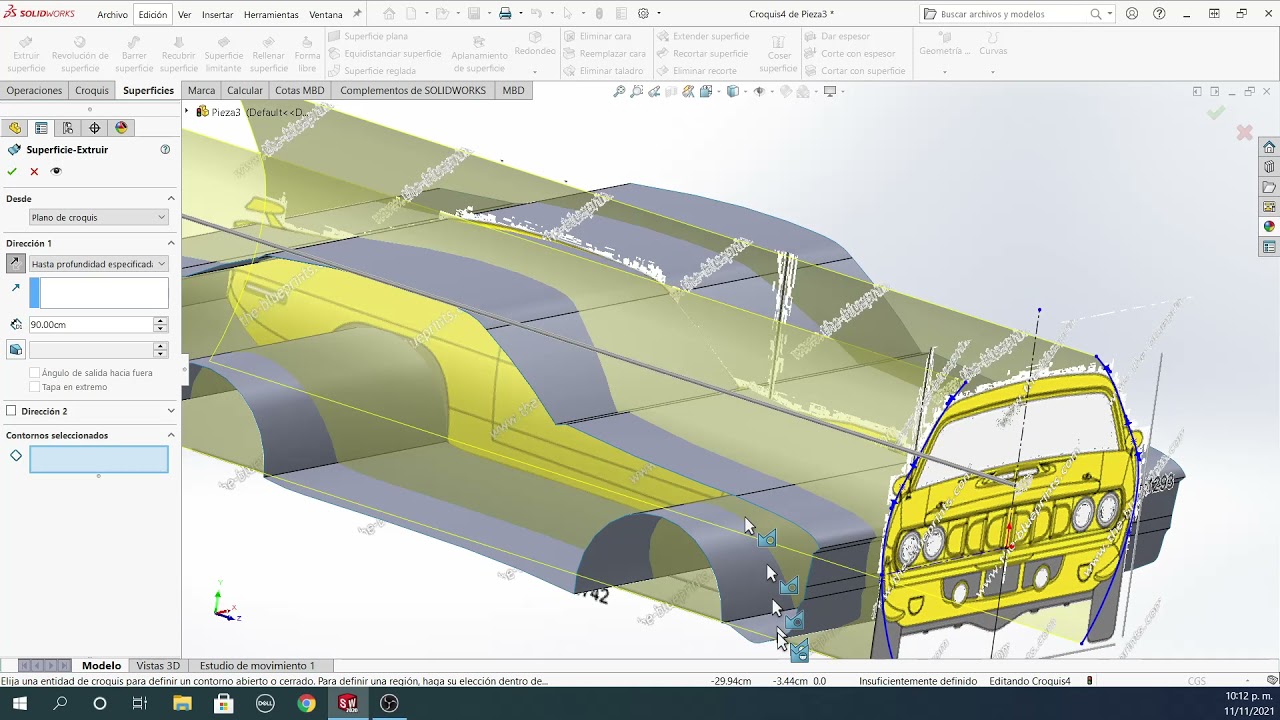Open Hasta profundidad especificada dropdown
This screenshot has height=720, width=1280.
point(98,264)
